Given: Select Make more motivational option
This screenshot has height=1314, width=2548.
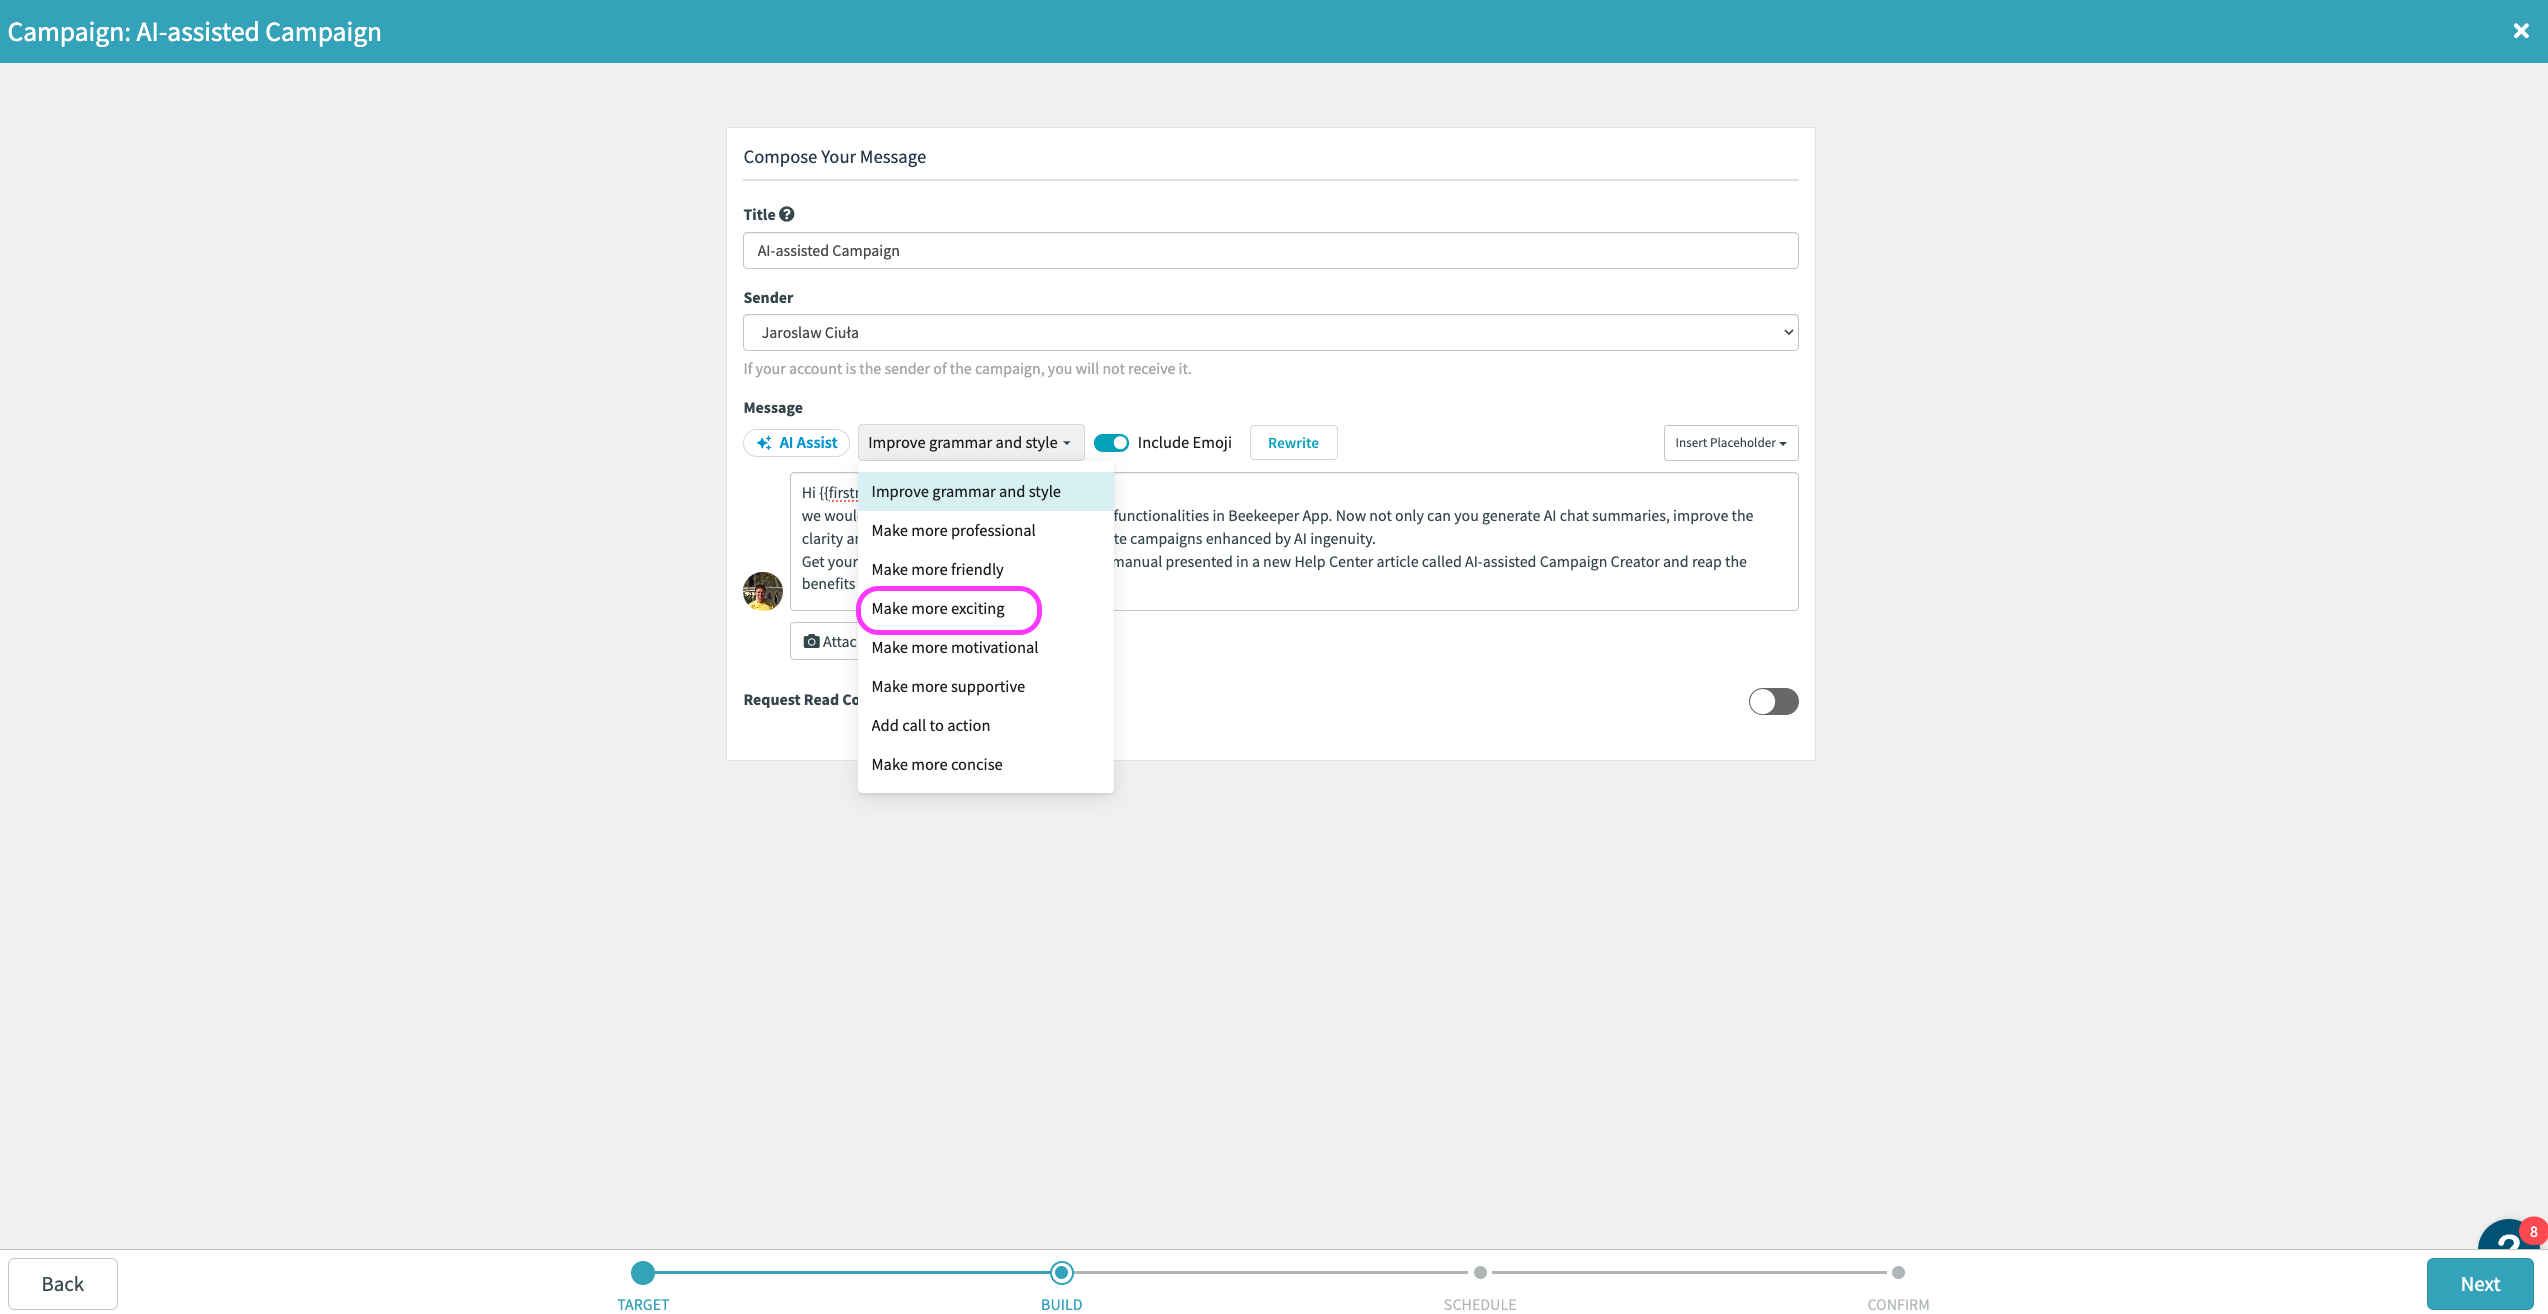Looking at the screenshot, I should [x=985, y=648].
